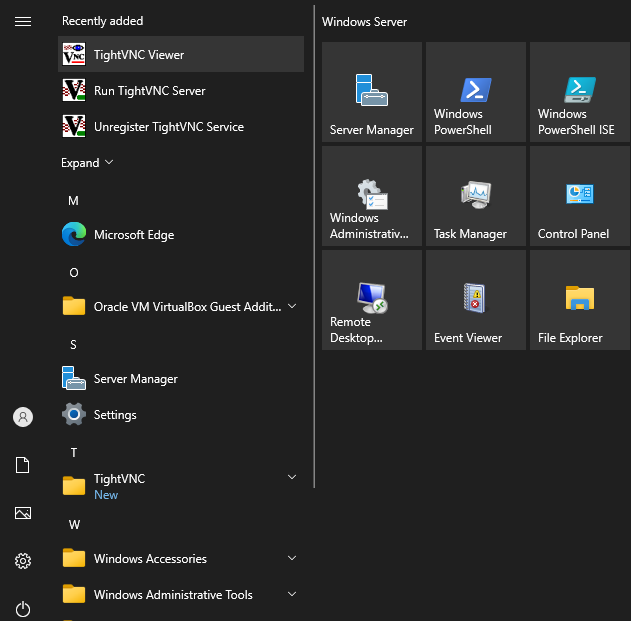Open the Windows Accessories folder
631x621 pixels.
[x=181, y=559]
